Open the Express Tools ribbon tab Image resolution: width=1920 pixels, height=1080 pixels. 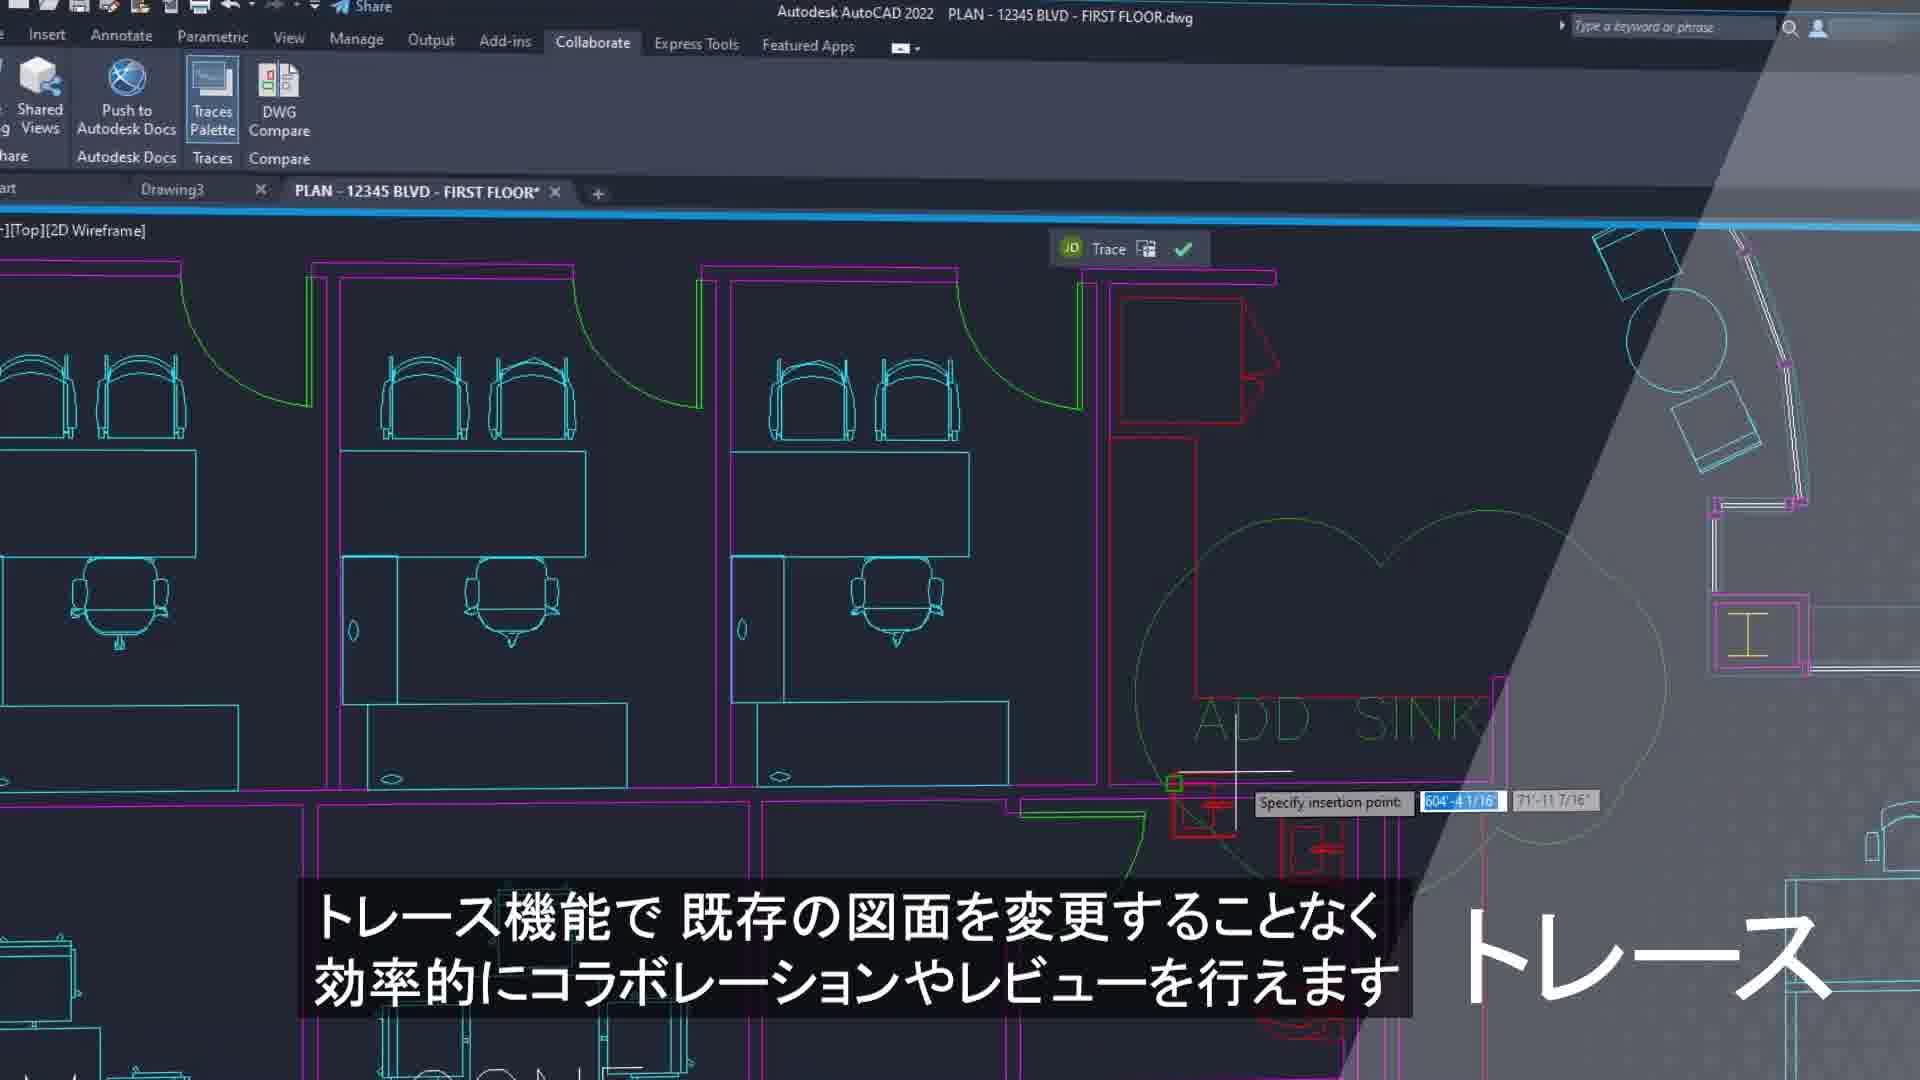(x=696, y=44)
